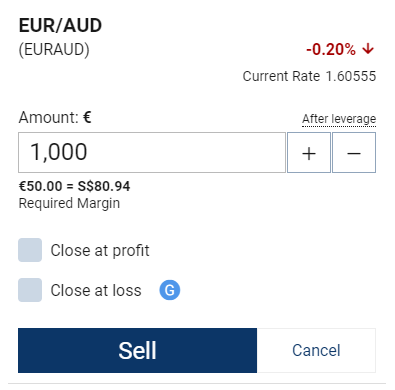Click the €50.00 = S$80.94 conversion text
Image resolution: width=395 pixels, height=390 pixels.
pos(74,186)
